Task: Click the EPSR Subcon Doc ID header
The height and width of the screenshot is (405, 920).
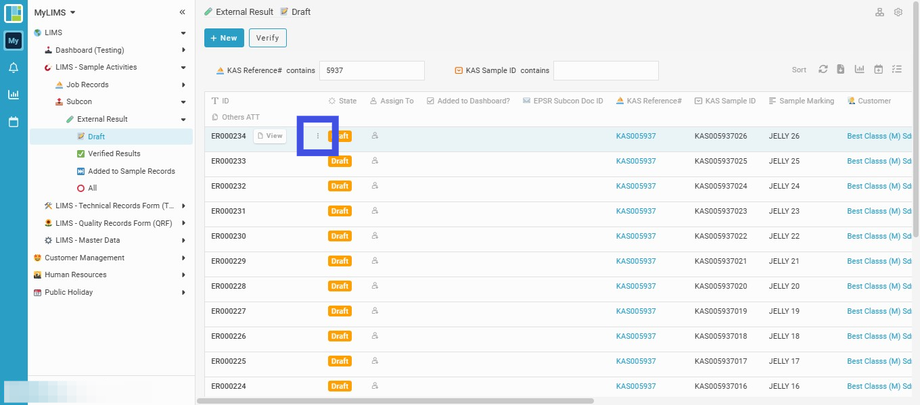Action: coord(563,101)
